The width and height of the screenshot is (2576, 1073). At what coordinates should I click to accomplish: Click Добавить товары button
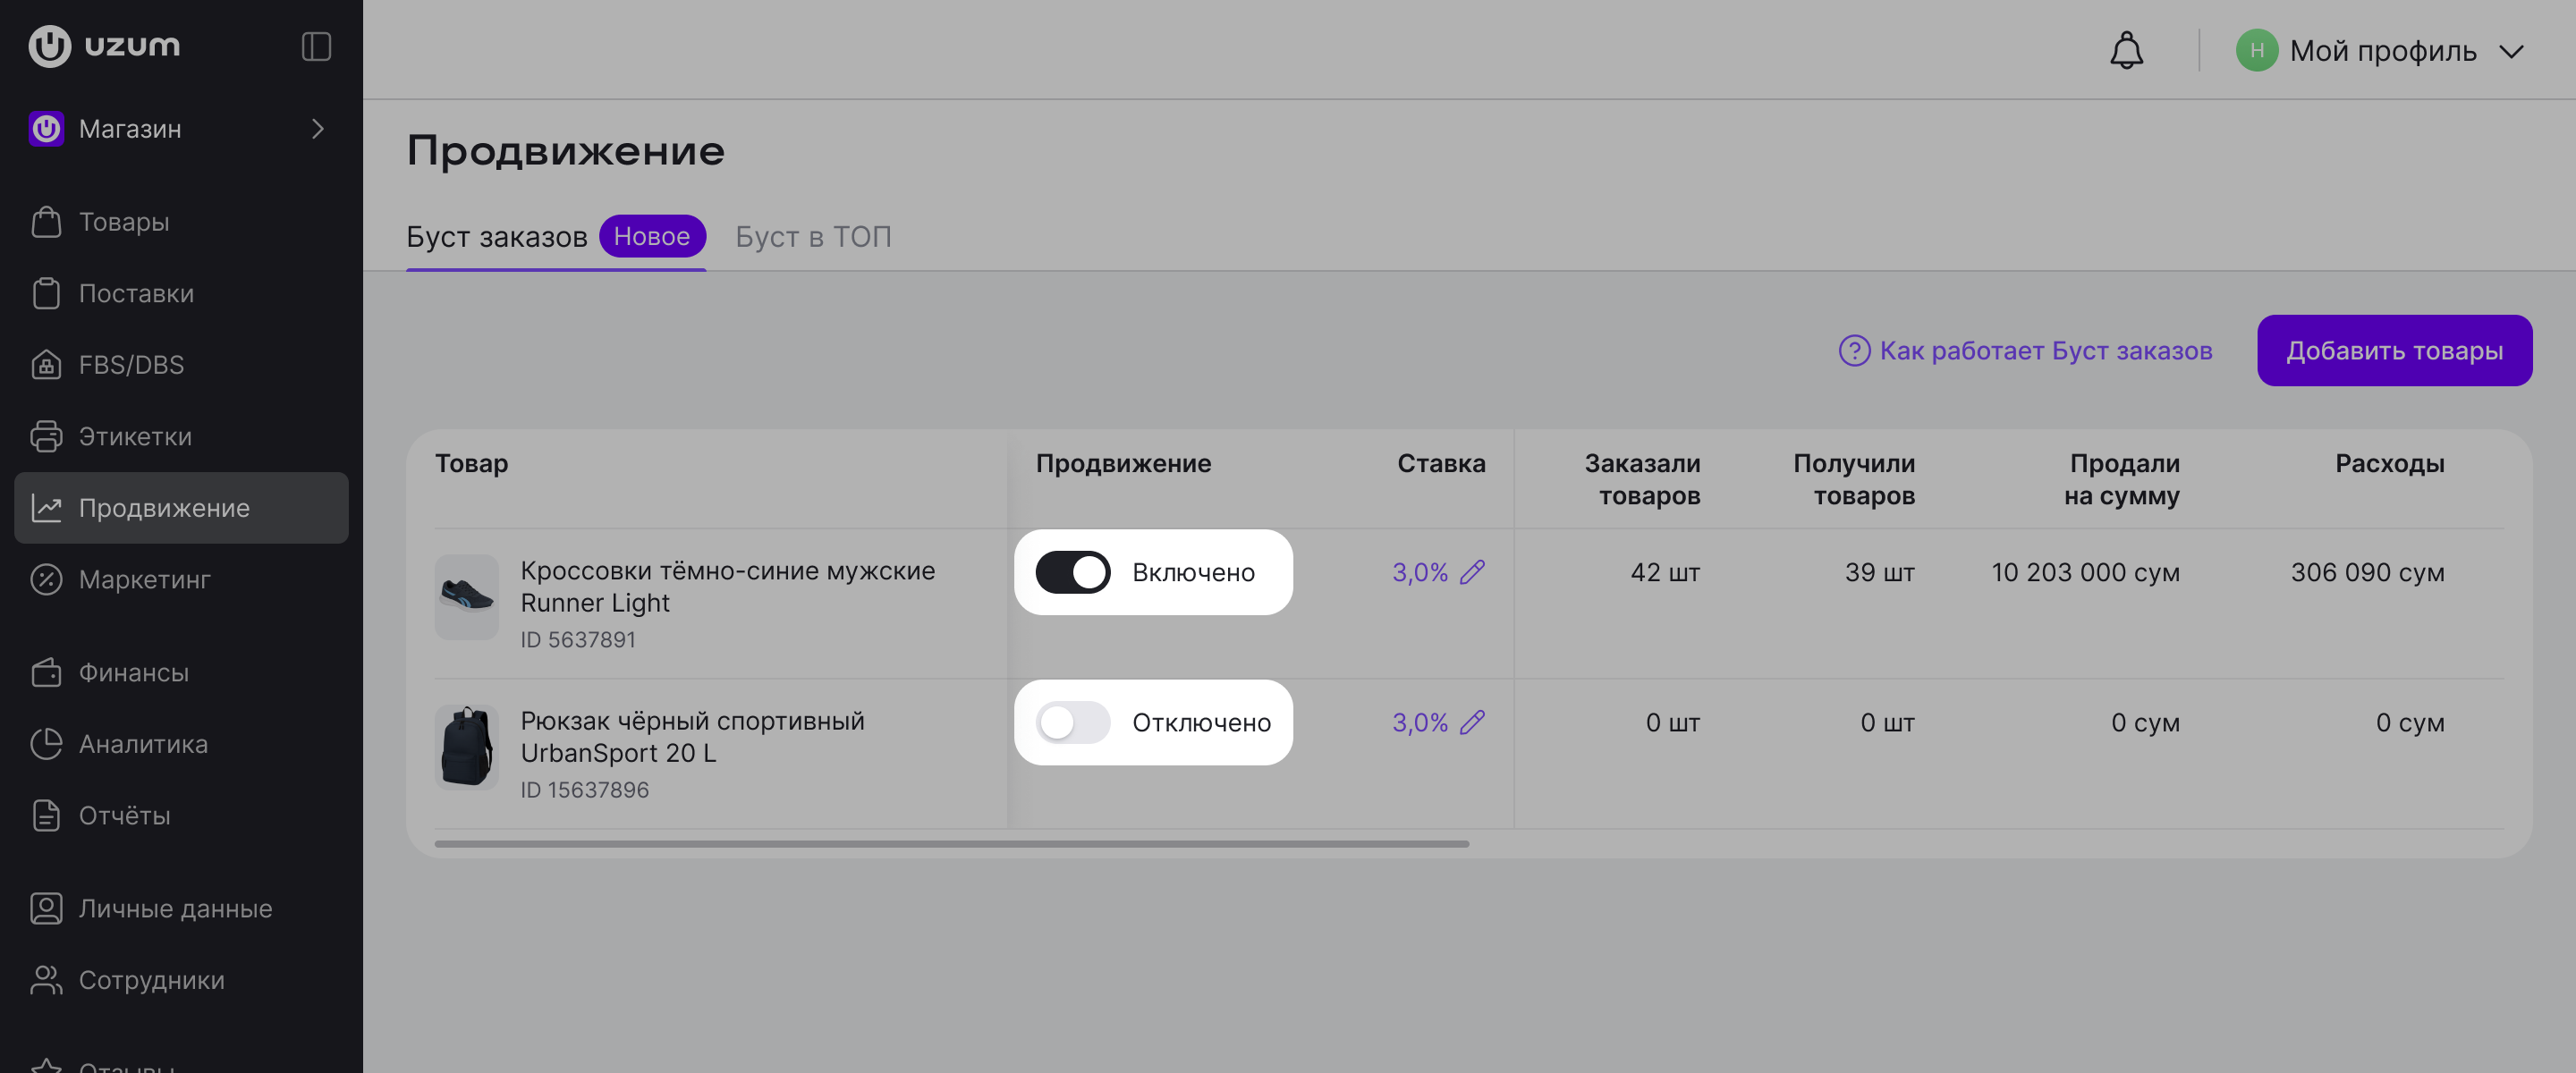[2394, 351]
